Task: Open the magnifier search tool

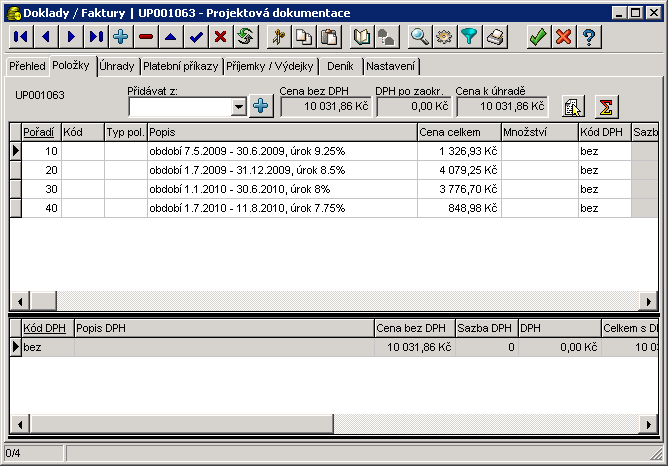Action: pyautogui.click(x=420, y=37)
